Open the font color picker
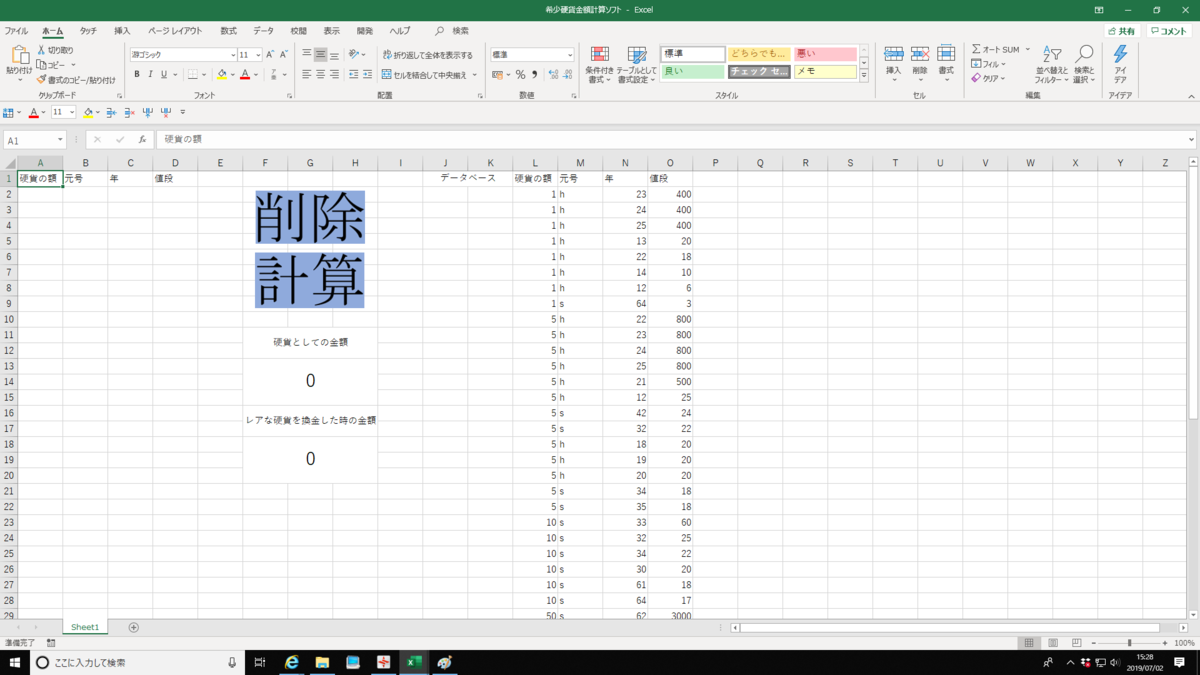Viewport: 1200px width, 675px height. (x=246, y=75)
